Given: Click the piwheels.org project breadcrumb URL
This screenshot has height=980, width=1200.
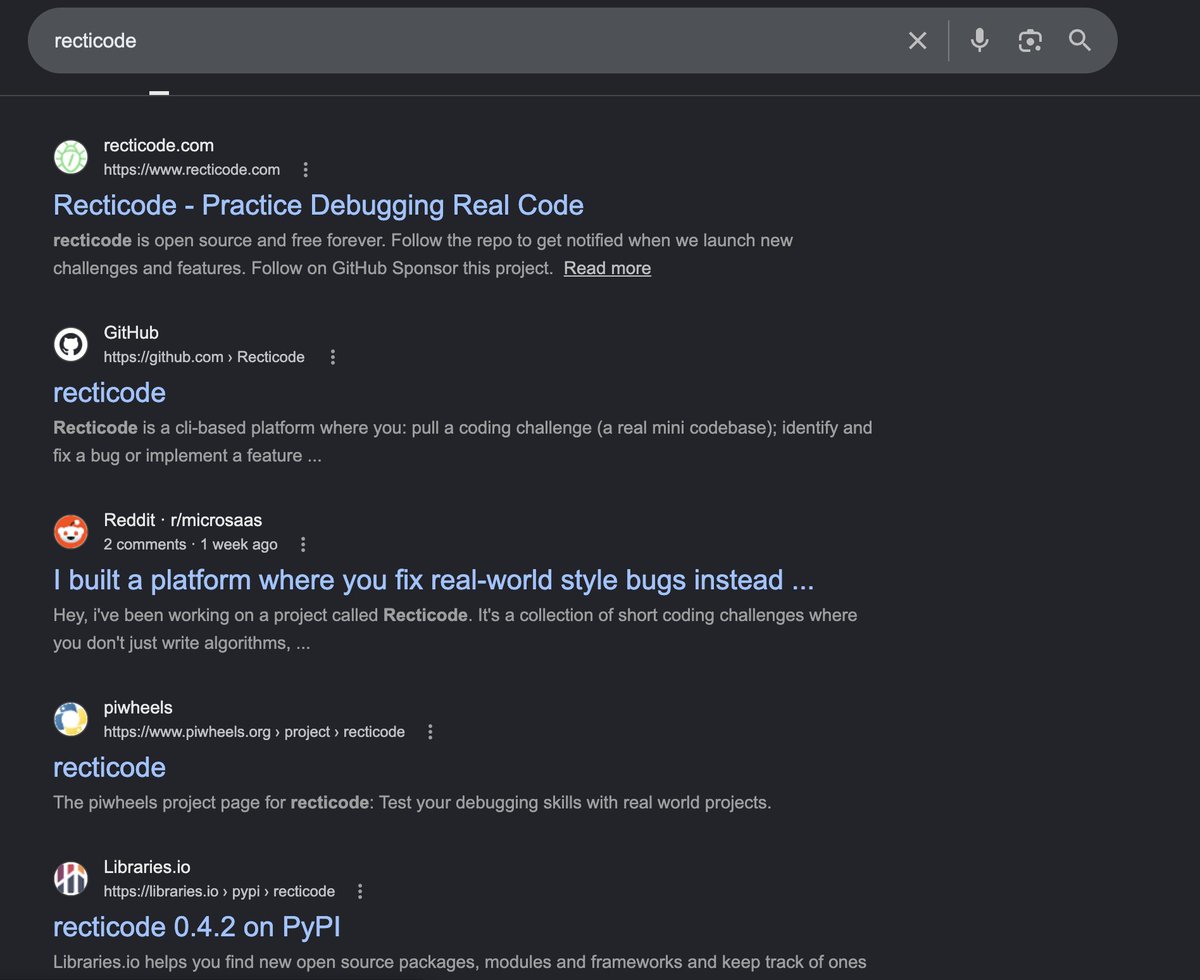Looking at the screenshot, I should [x=254, y=732].
